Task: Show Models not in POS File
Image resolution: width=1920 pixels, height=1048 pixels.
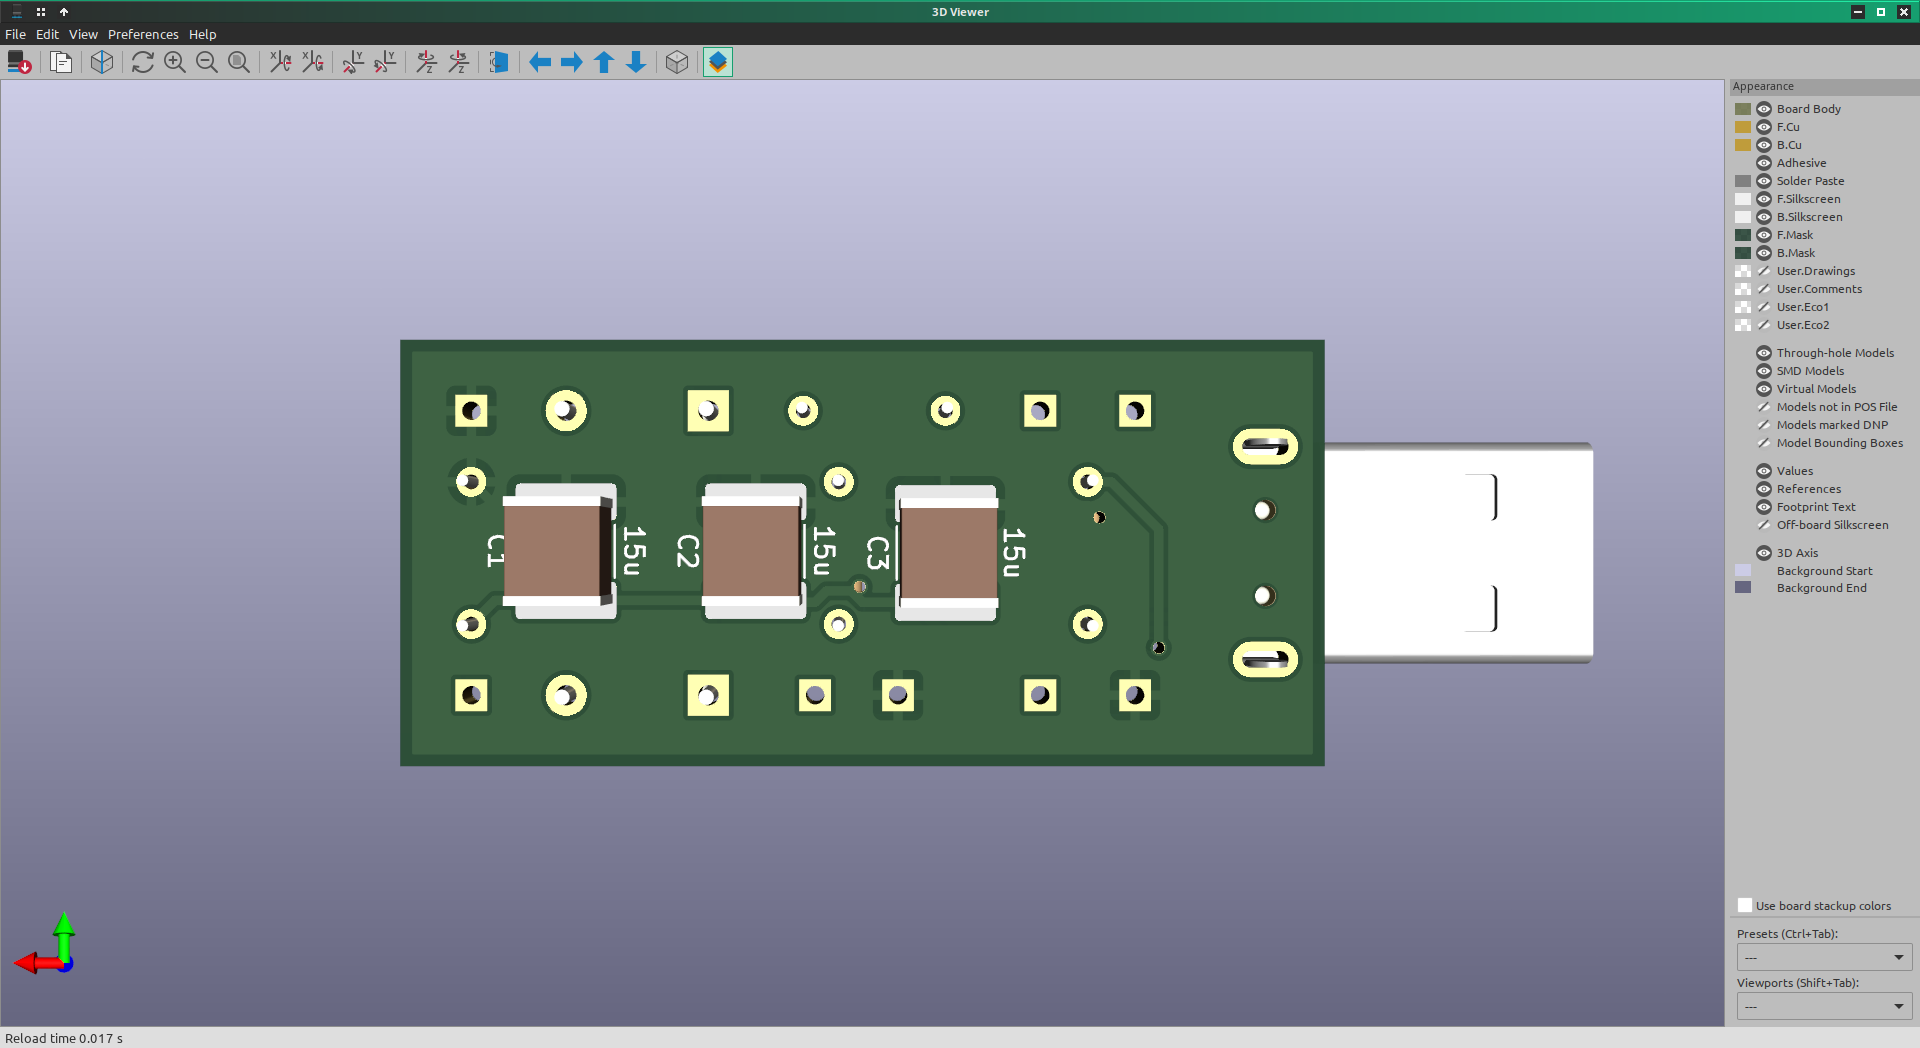Action: click(x=1764, y=407)
